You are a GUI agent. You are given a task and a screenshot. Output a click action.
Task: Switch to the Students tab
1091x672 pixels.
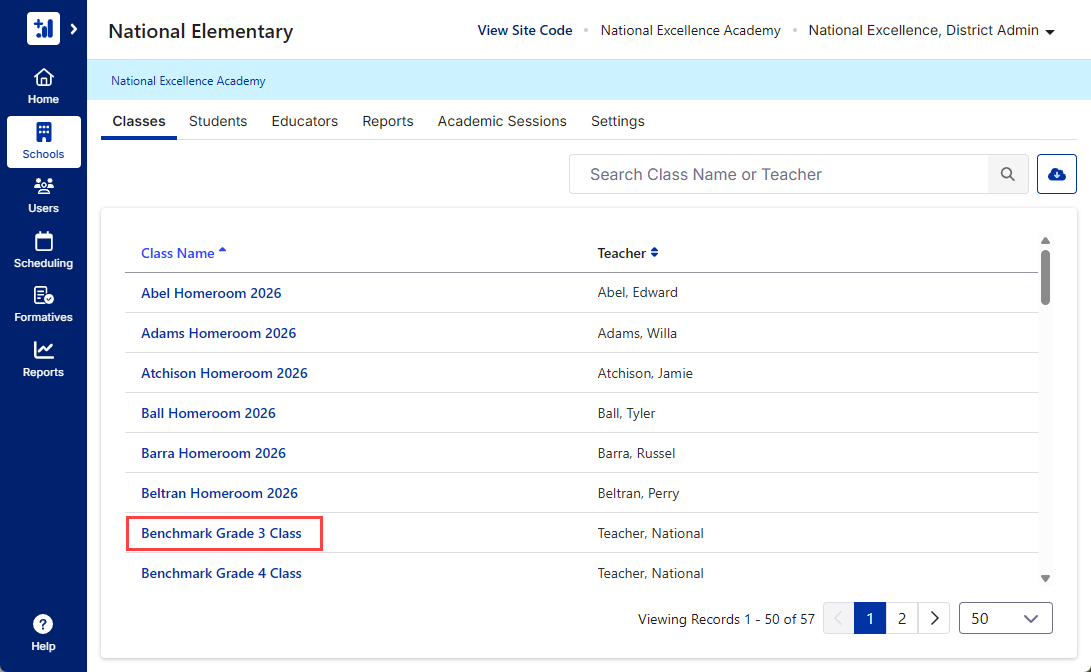pyautogui.click(x=218, y=121)
